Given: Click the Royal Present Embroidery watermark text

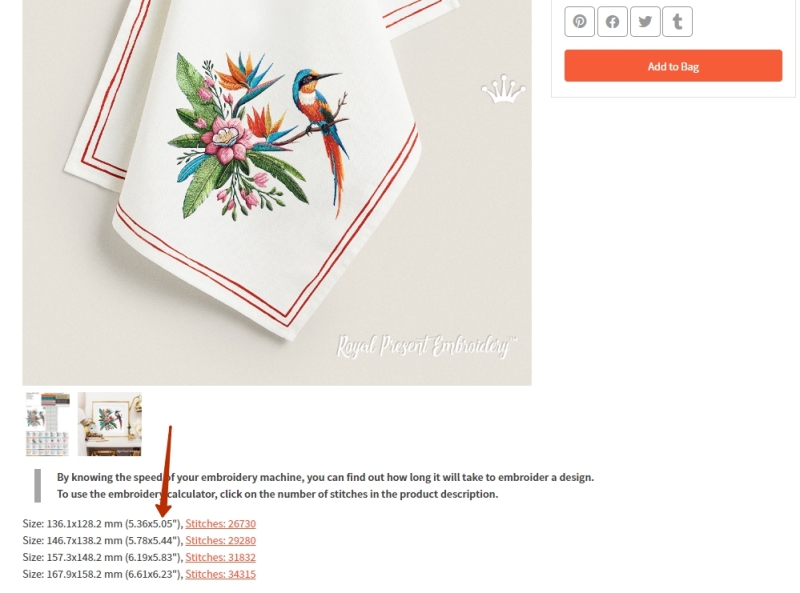Looking at the screenshot, I should click(x=427, y=347).
